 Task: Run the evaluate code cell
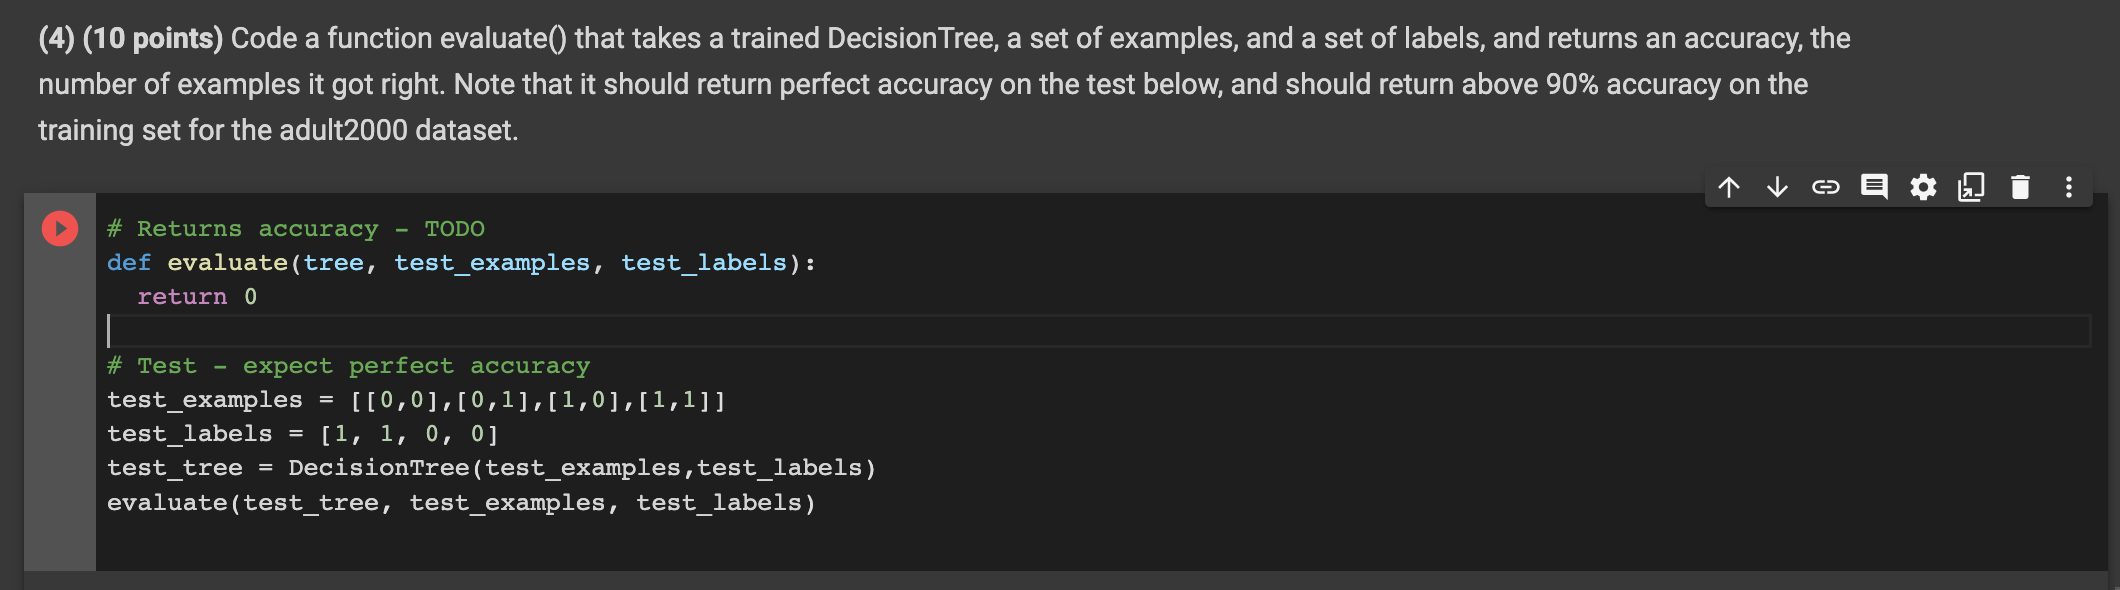[60, 229]
